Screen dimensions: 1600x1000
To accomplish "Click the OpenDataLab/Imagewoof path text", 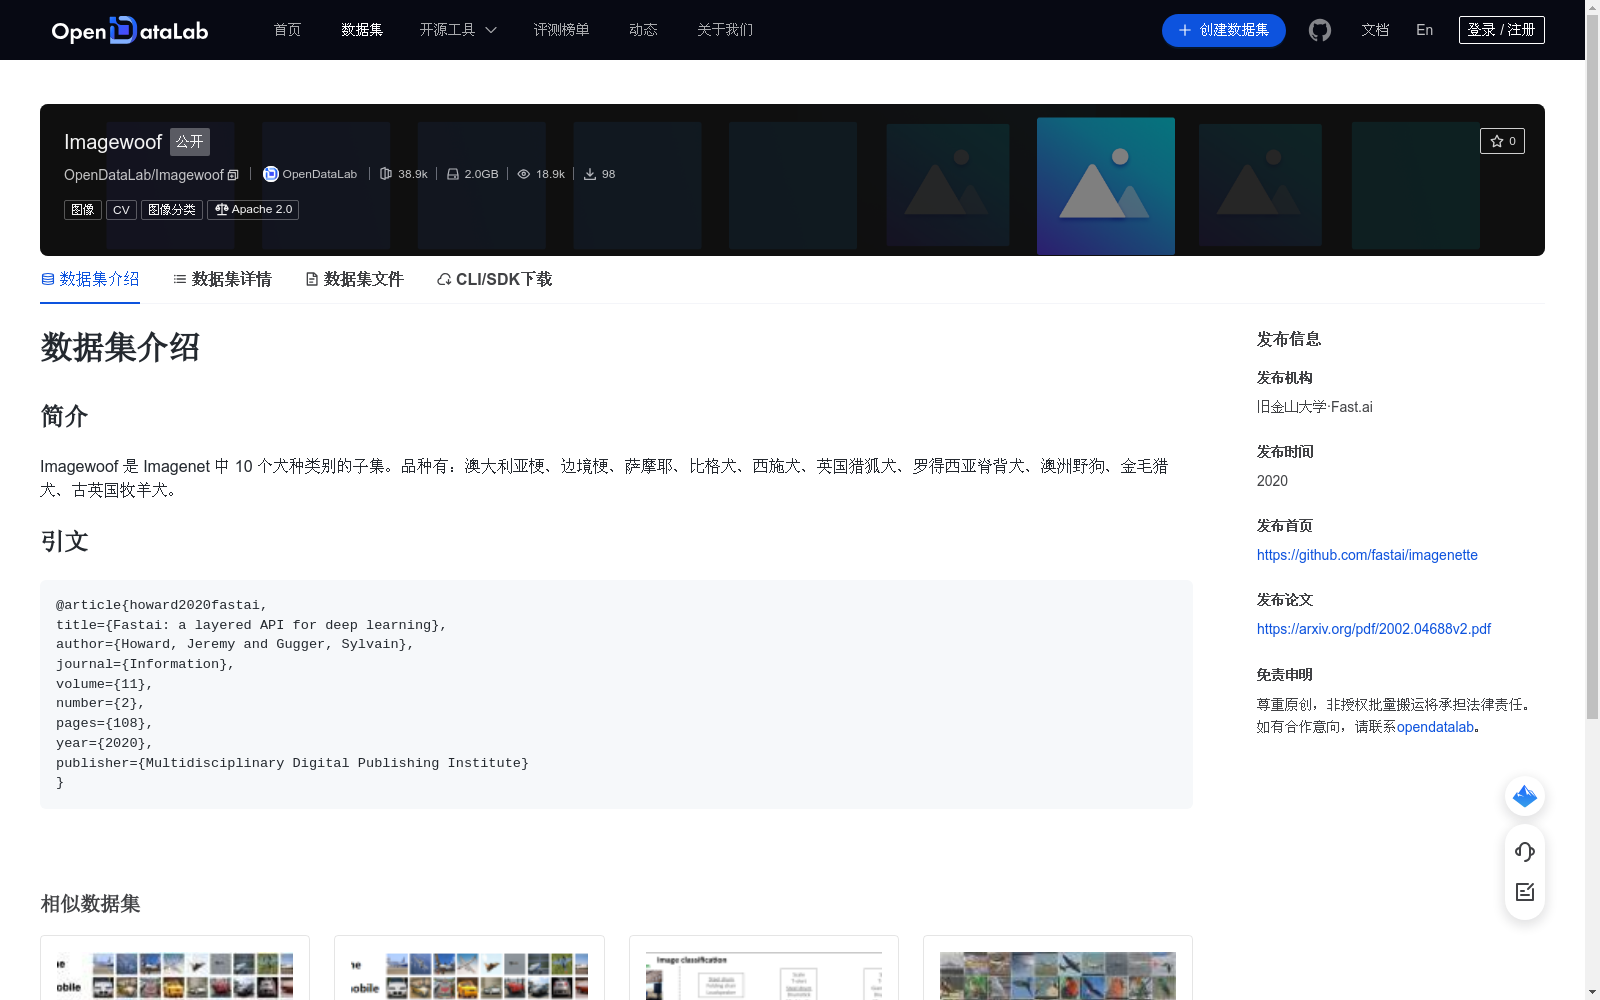I will [x=144, y=175].
